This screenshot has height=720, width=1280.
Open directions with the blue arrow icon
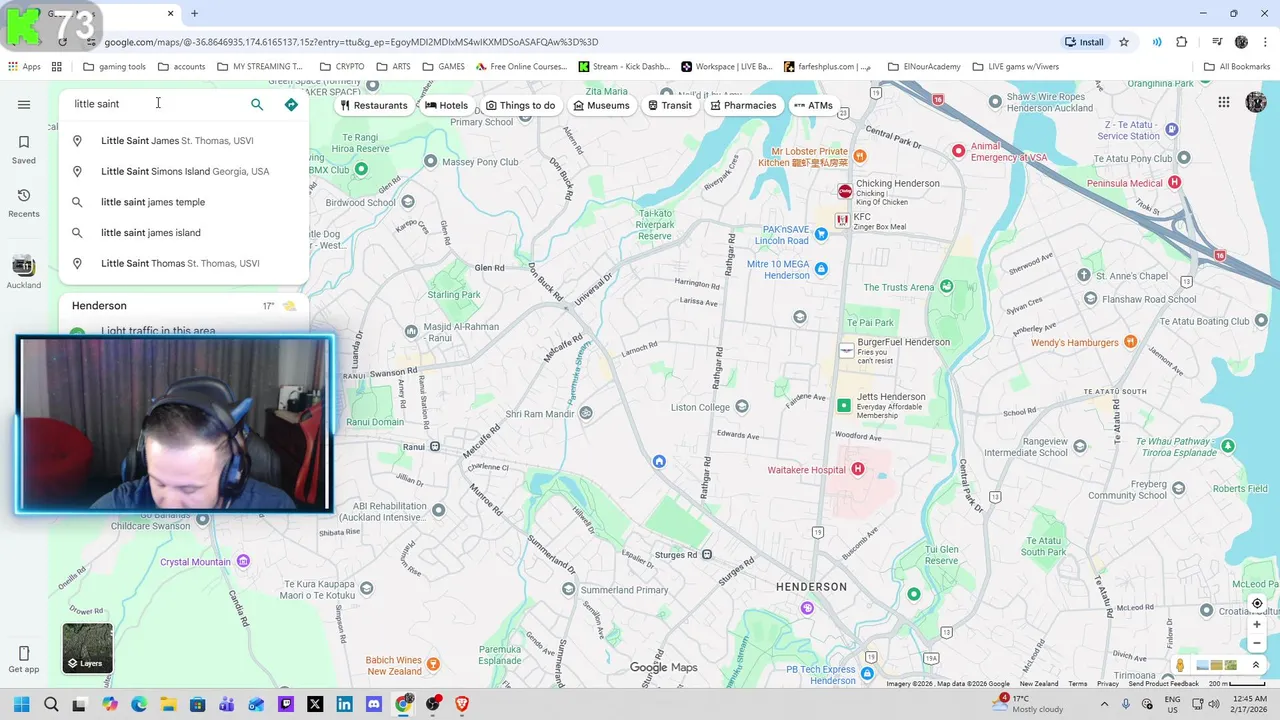click(291, 104)
